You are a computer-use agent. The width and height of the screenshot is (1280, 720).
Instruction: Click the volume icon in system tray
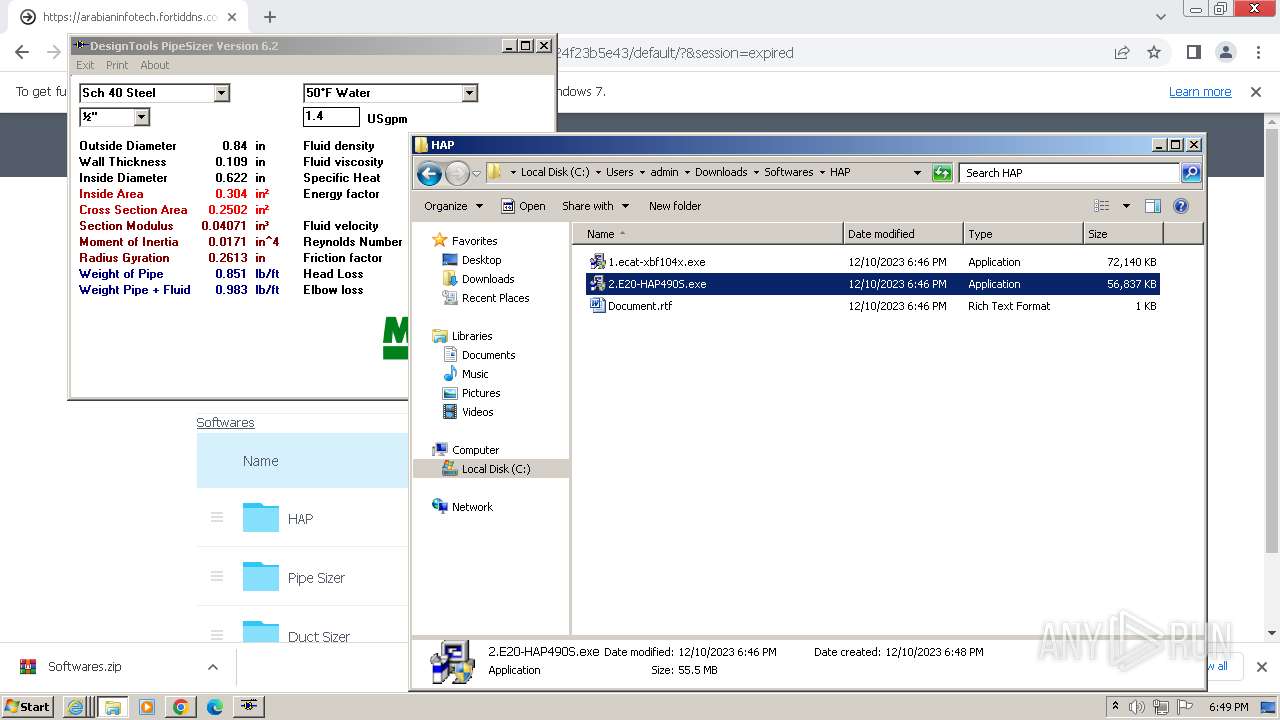coord(1136,707)
